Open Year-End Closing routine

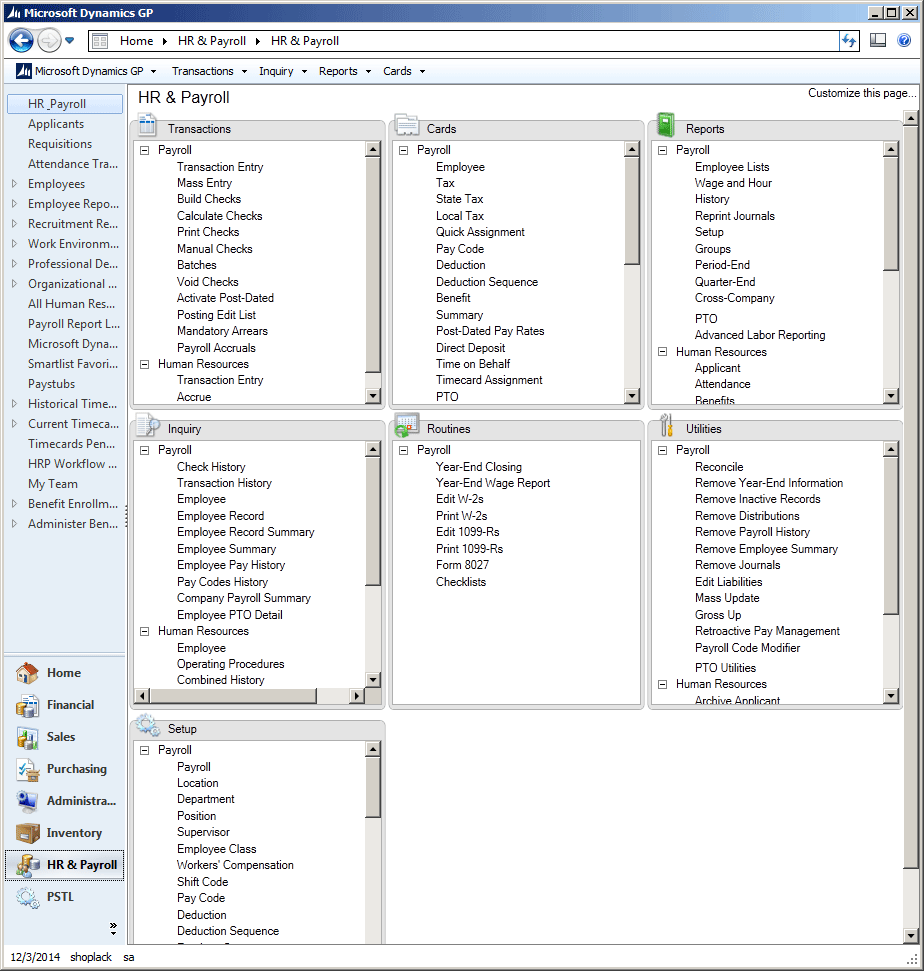tap(479, 467)
